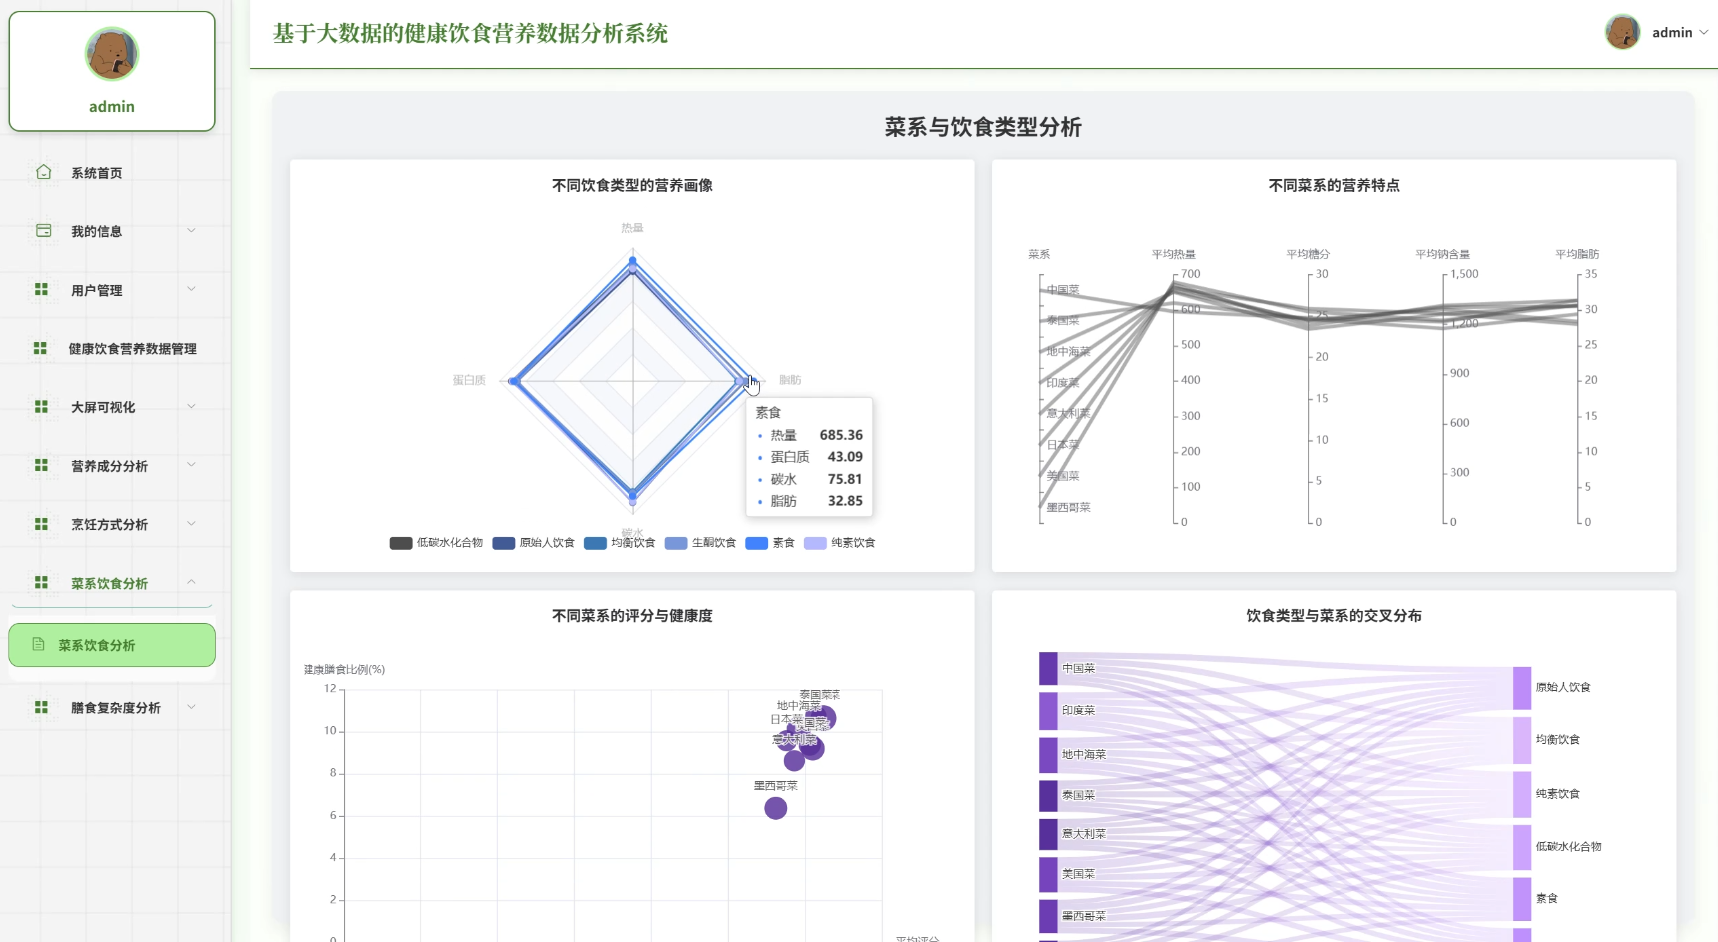Click the grid icon beside 大屏可视化

41,406
